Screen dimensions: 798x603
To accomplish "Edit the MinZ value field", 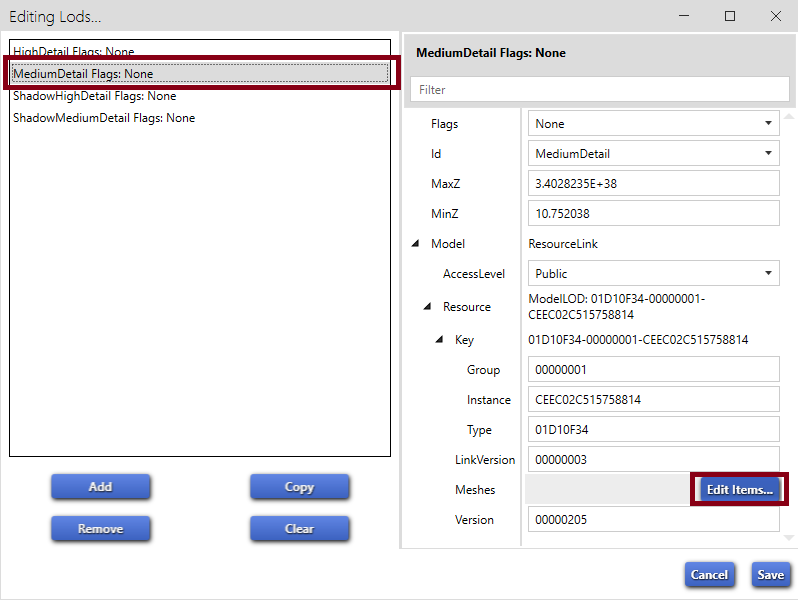I will pyautogui.click(x=653, y=214).
